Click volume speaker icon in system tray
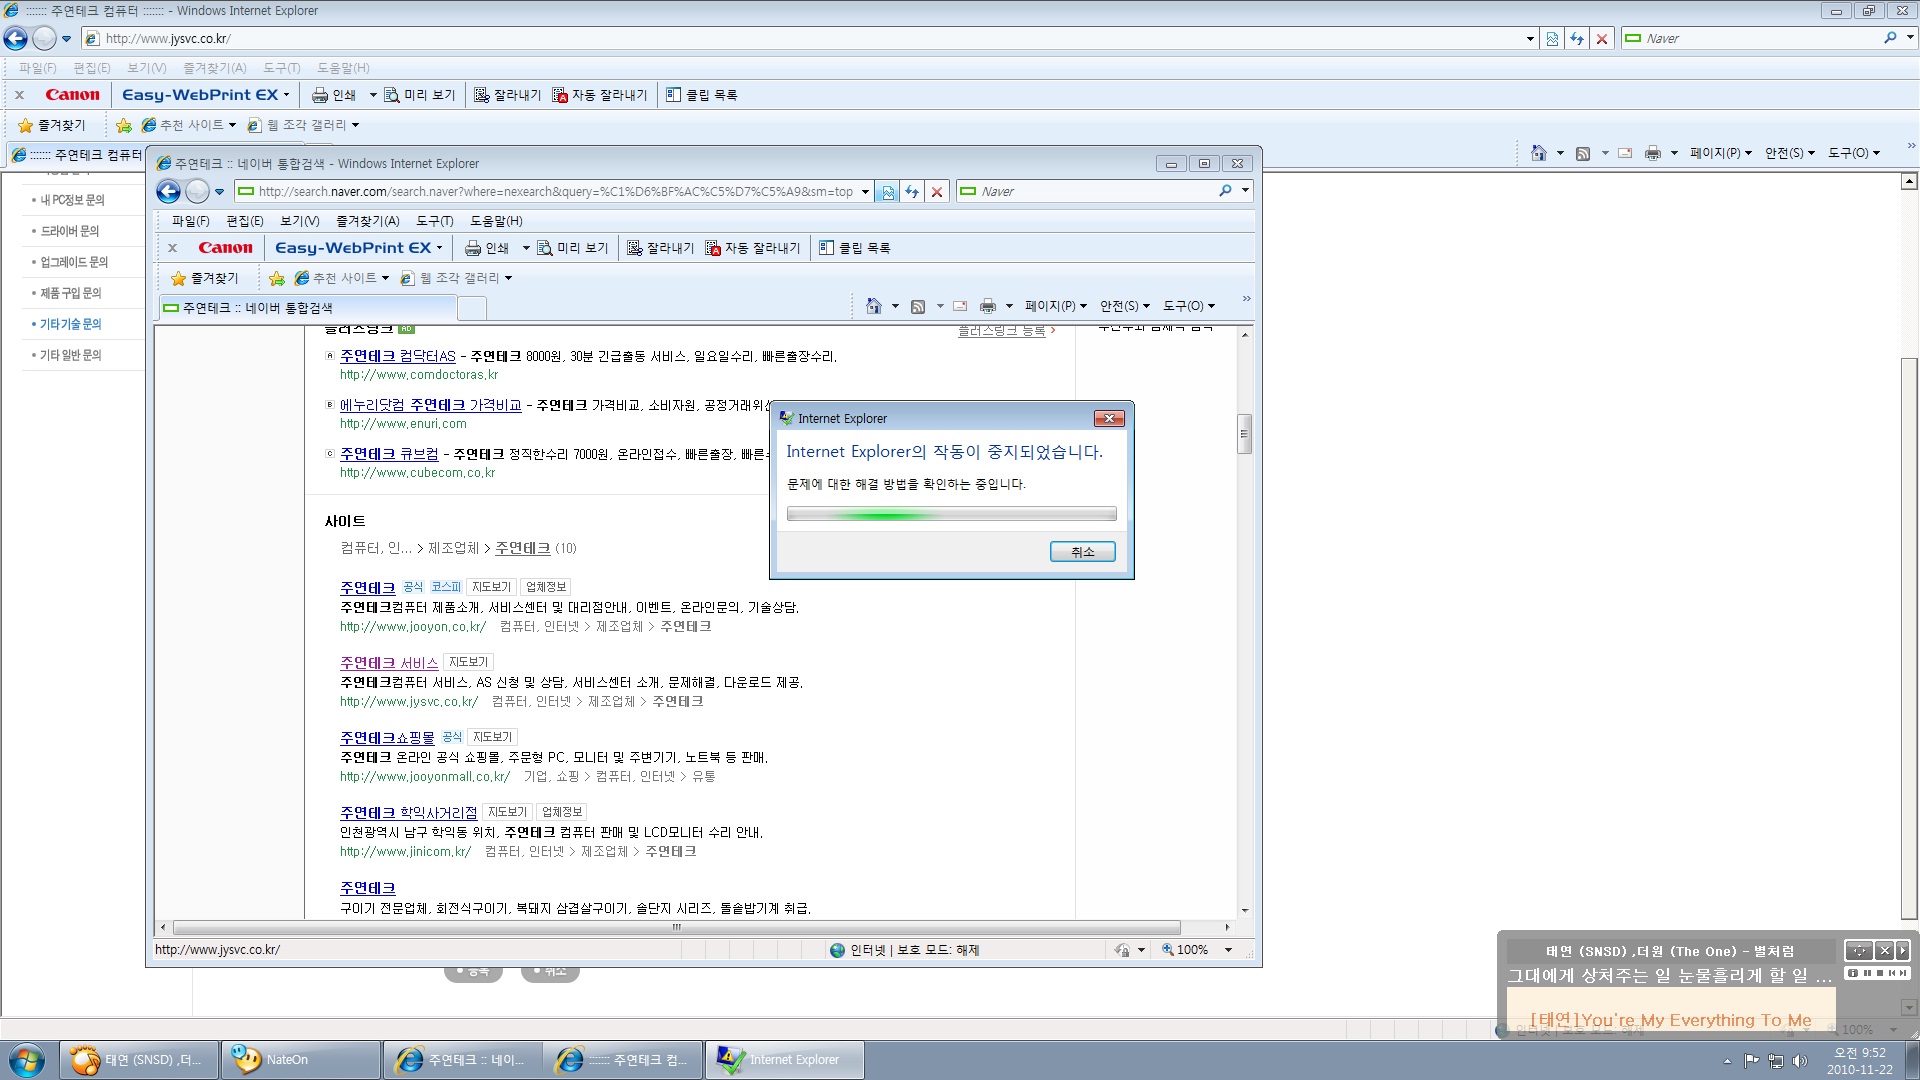1920x1080 pixels. point(1800,1061)
